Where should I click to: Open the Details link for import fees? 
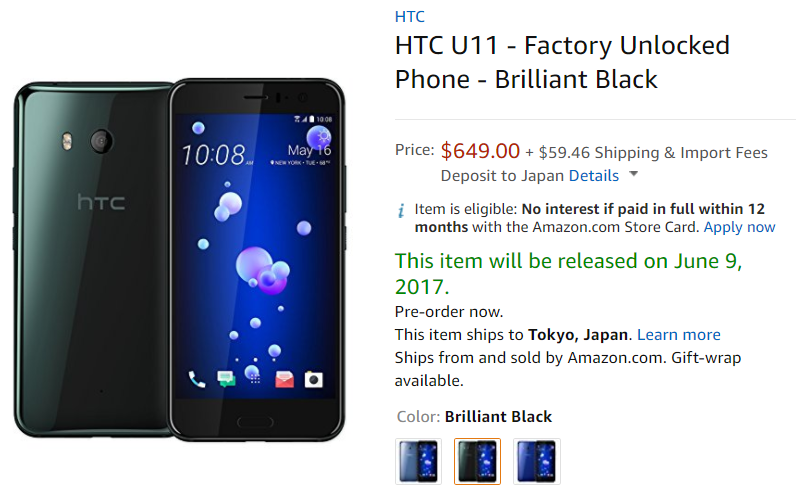(593, 176)
